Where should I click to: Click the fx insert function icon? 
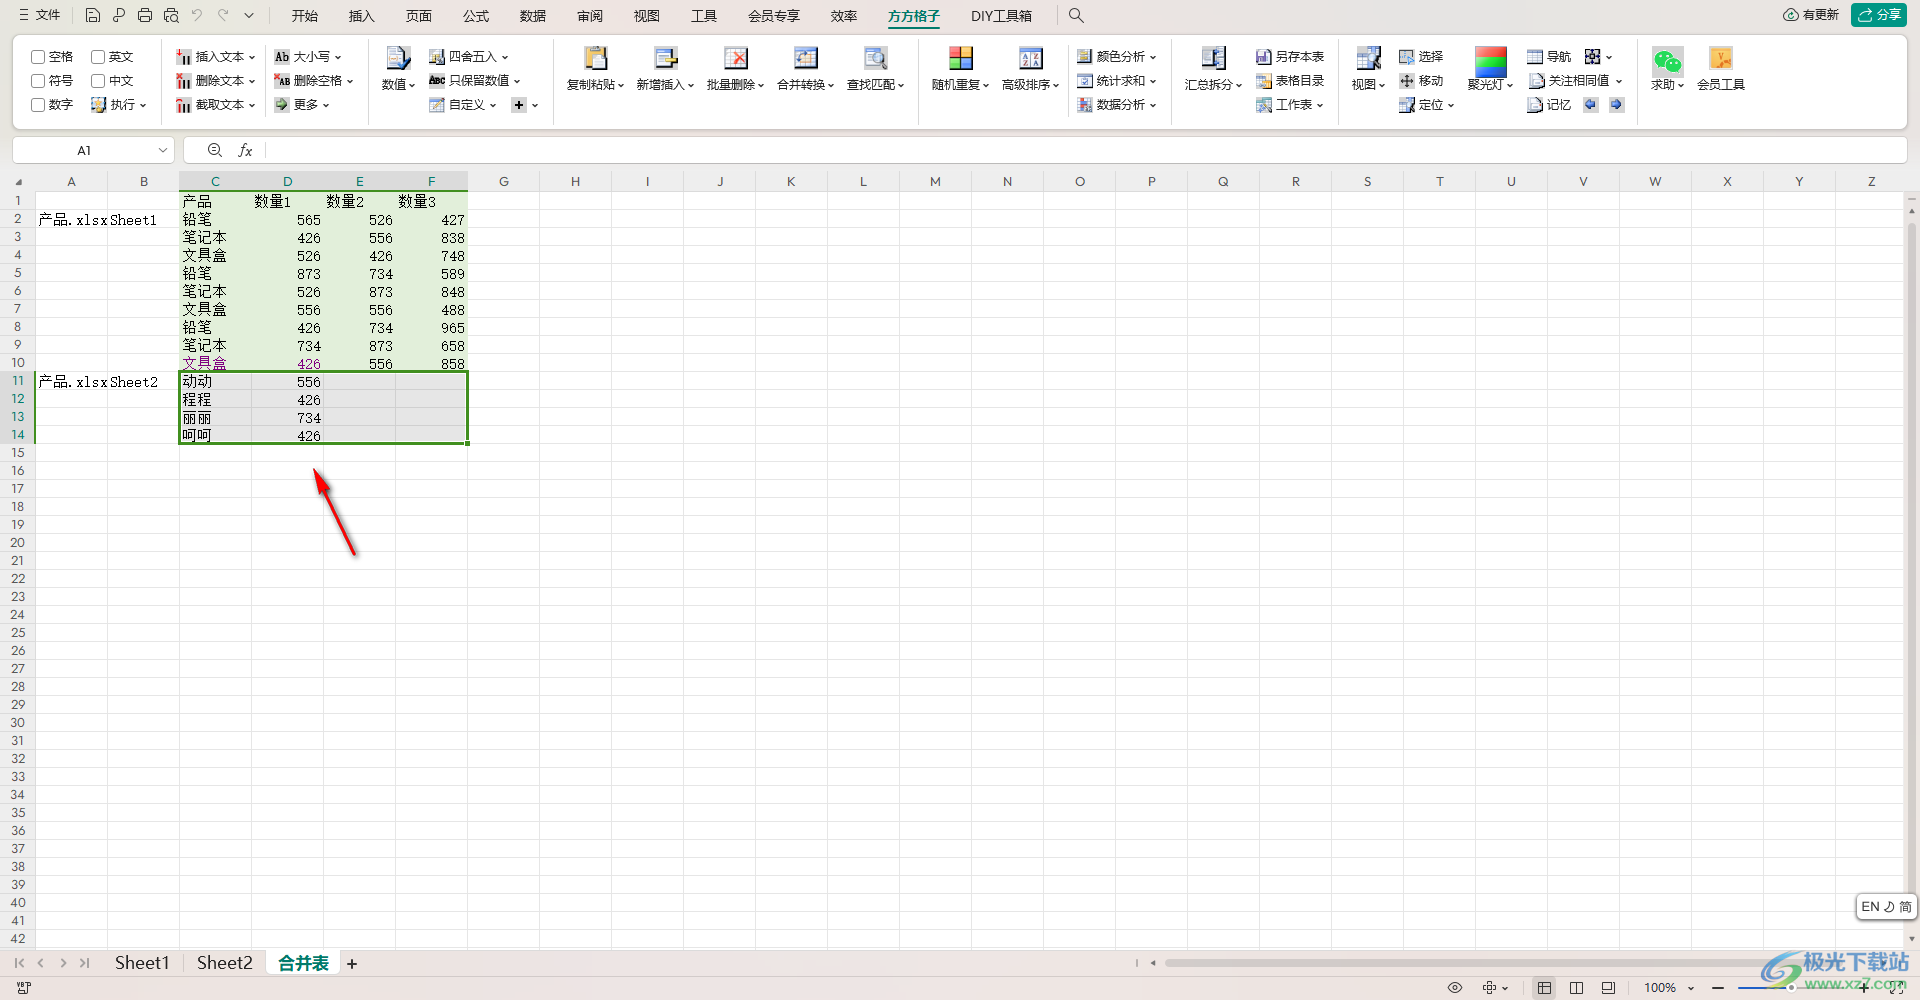point(245,150)
